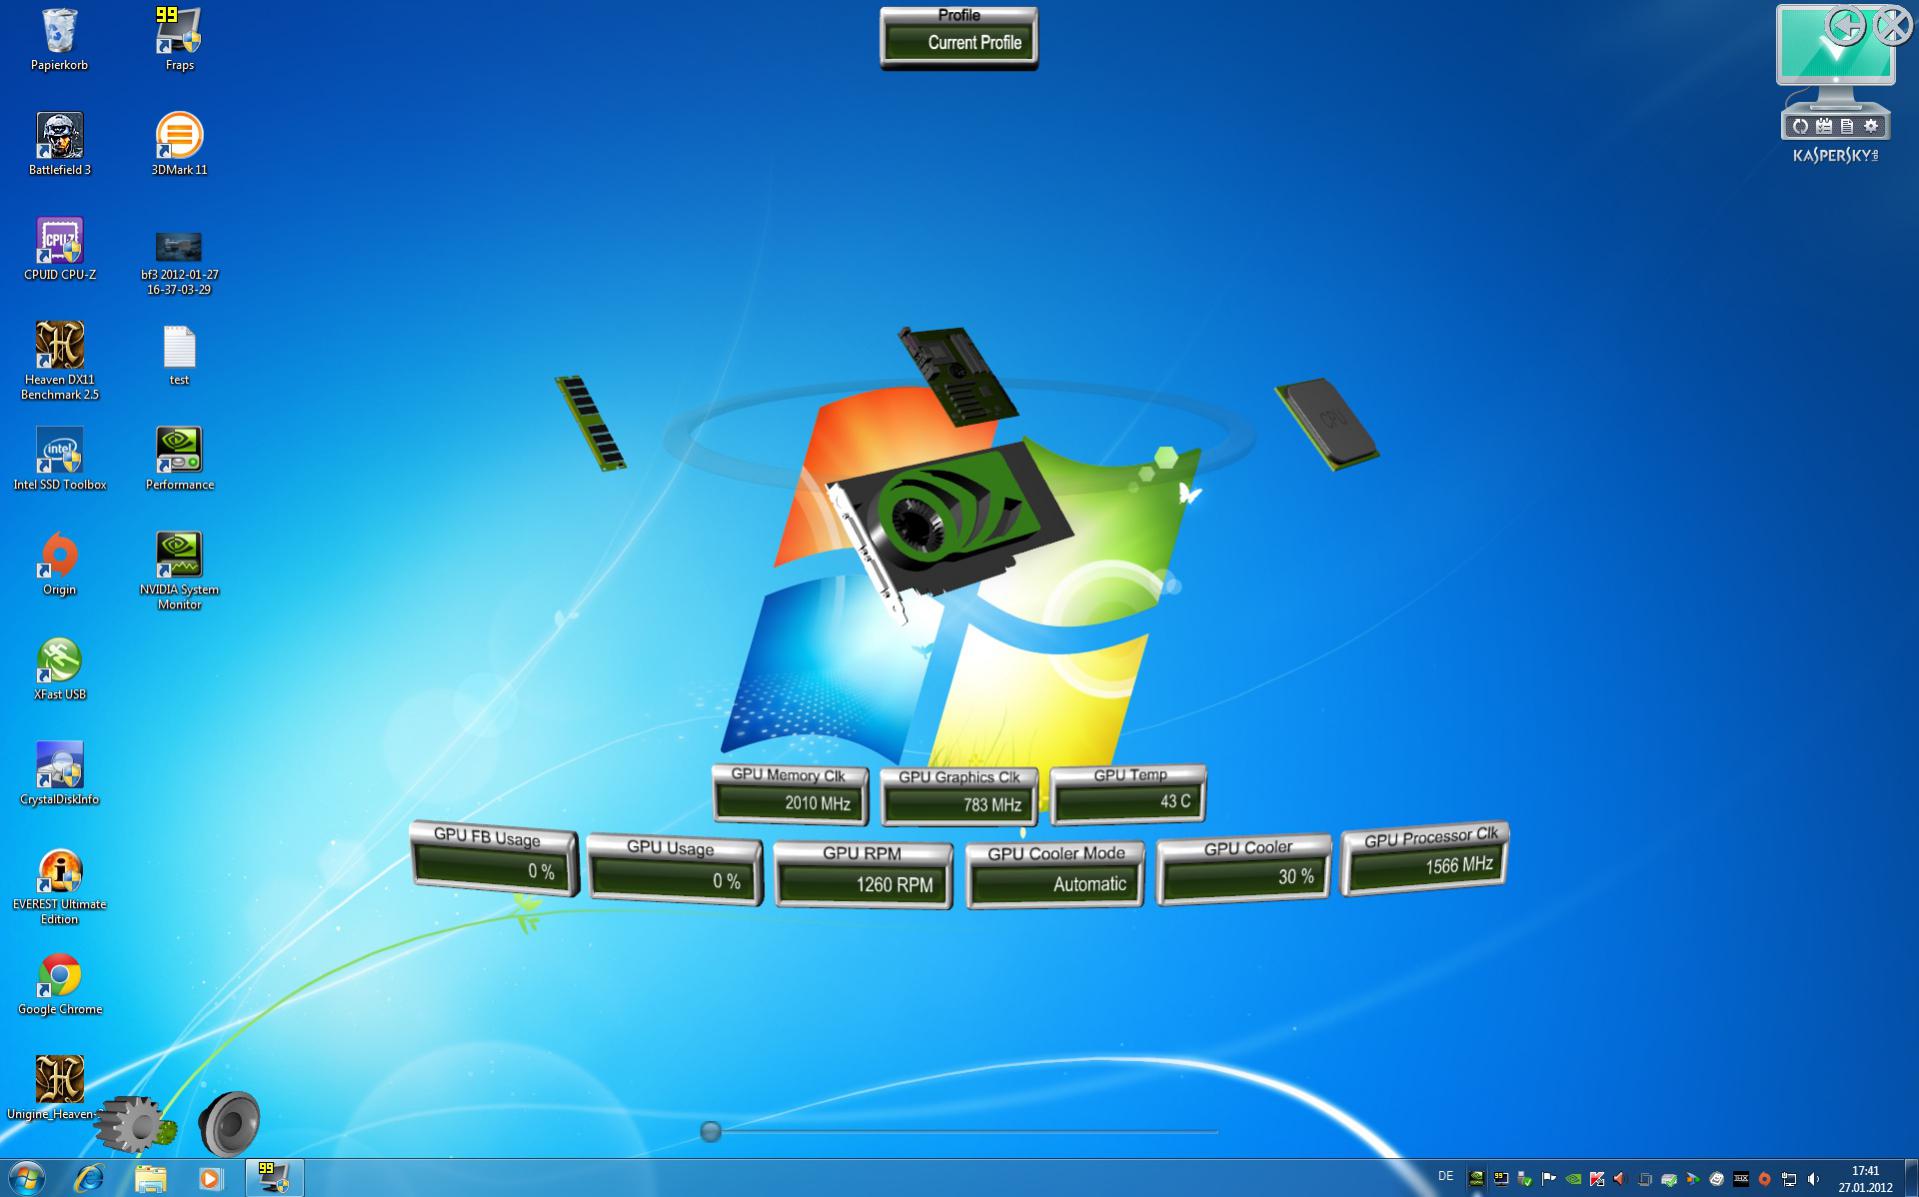Click the gear settings icon of the monitor
1919x1197 pixels.
click(134, 1126)
